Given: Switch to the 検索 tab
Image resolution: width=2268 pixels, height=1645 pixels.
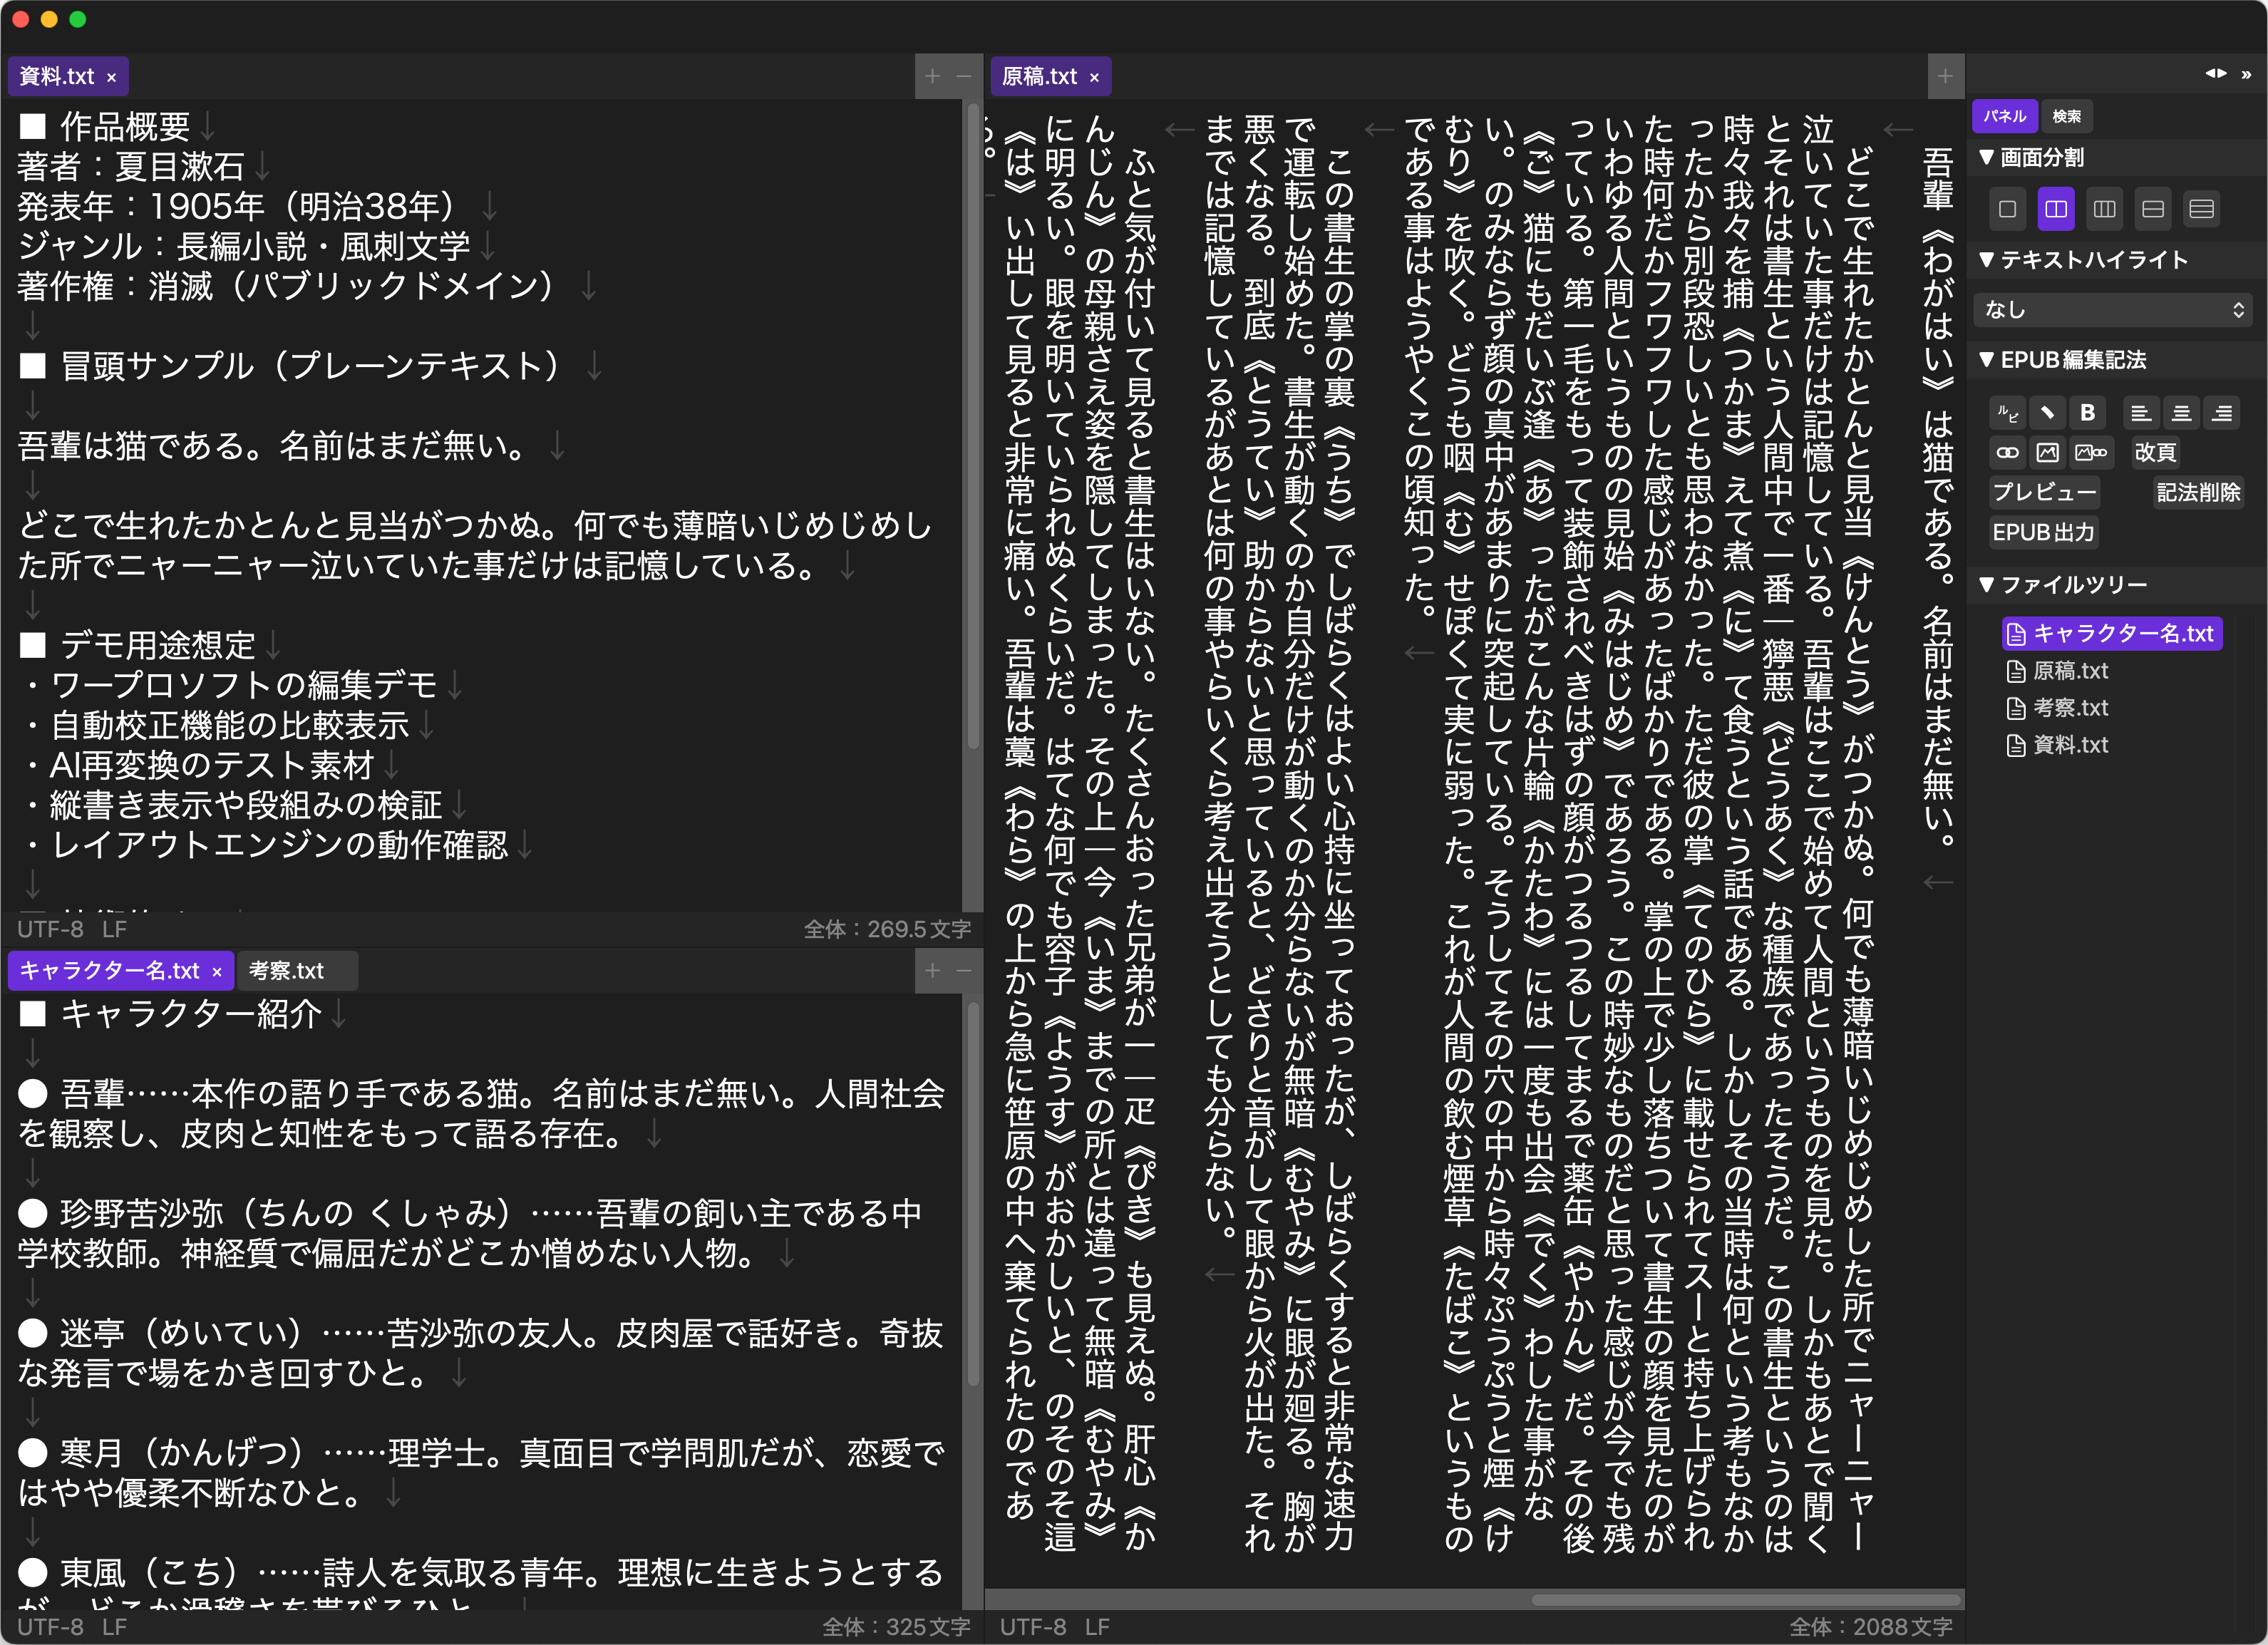Looking at the screenshot, I should click(x=2066, y=116).
